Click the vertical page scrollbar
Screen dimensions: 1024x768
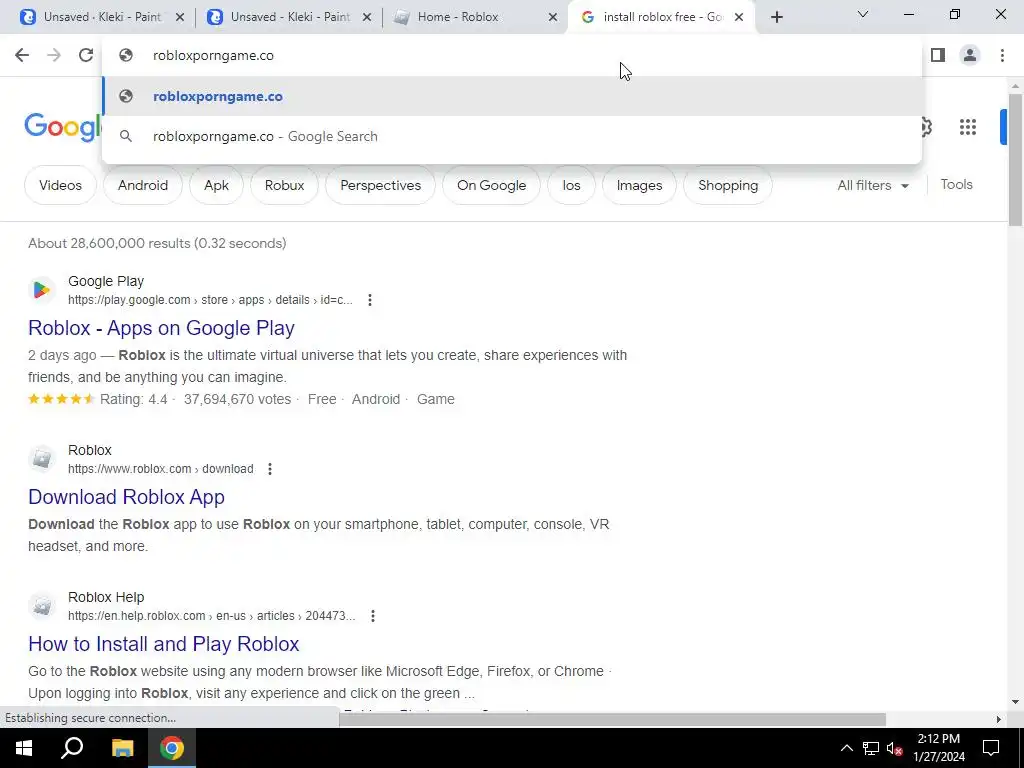(1016, 160)
